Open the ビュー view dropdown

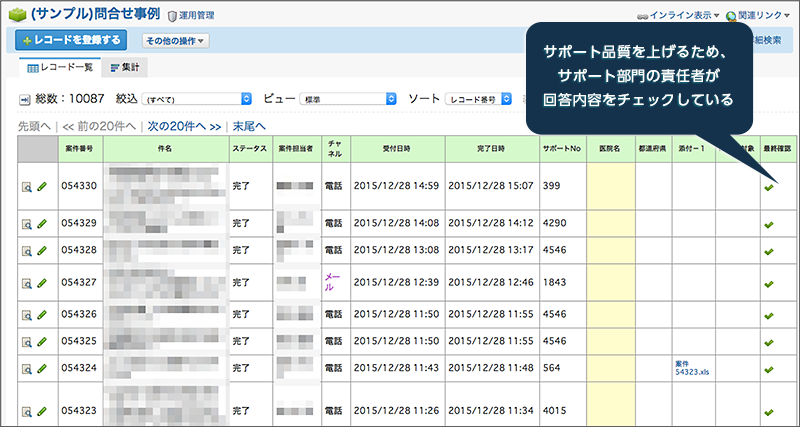348,99
